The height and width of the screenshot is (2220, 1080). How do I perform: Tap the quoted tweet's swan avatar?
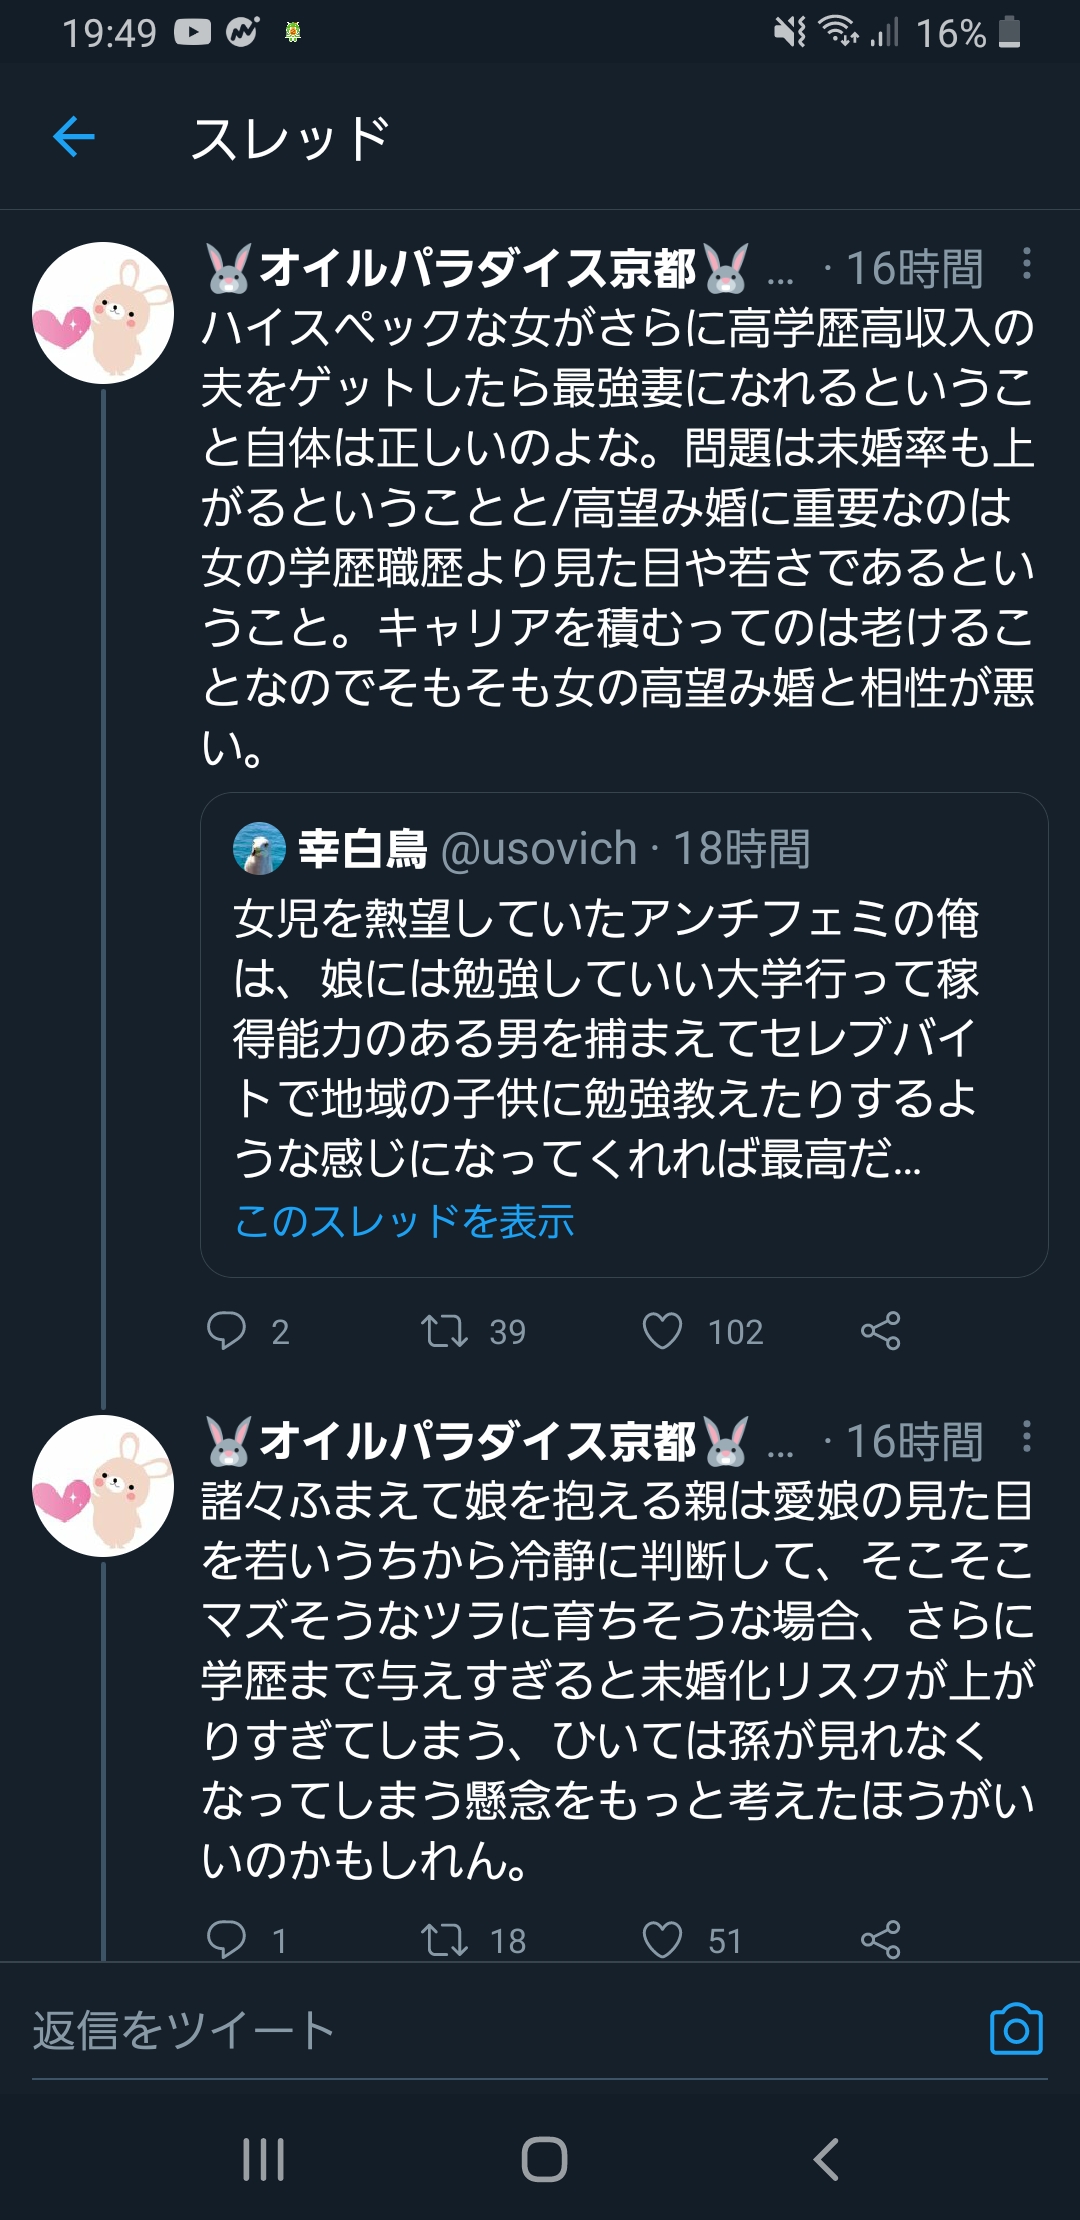[x=259, y=849]
